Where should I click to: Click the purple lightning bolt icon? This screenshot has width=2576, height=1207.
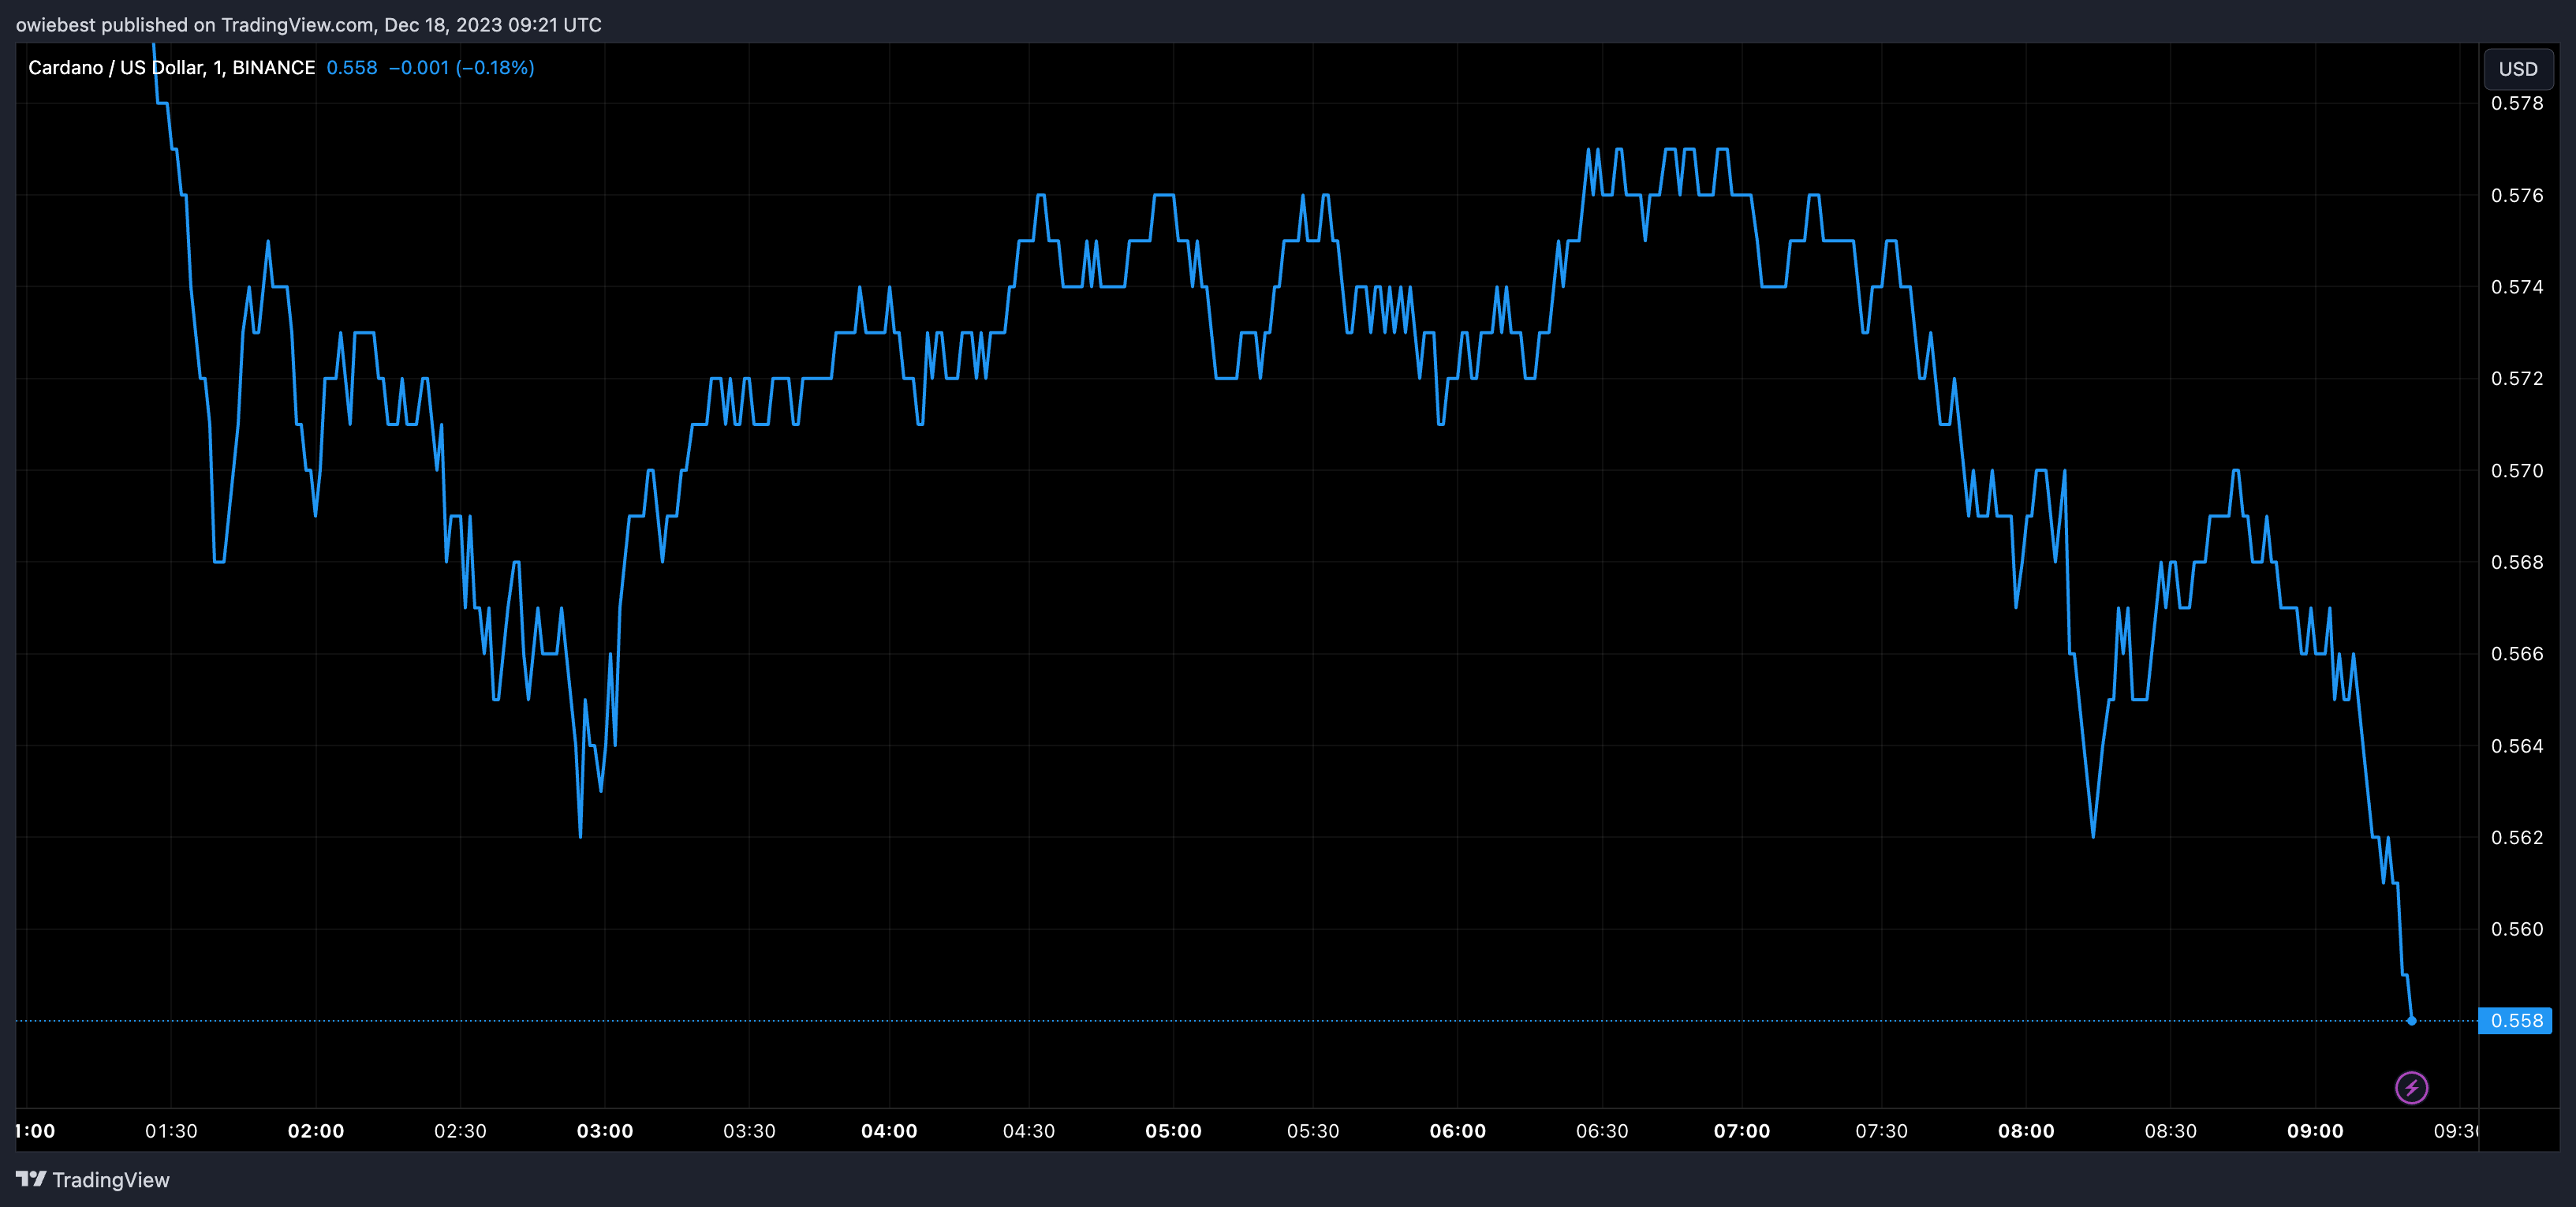[2411, 1087]
